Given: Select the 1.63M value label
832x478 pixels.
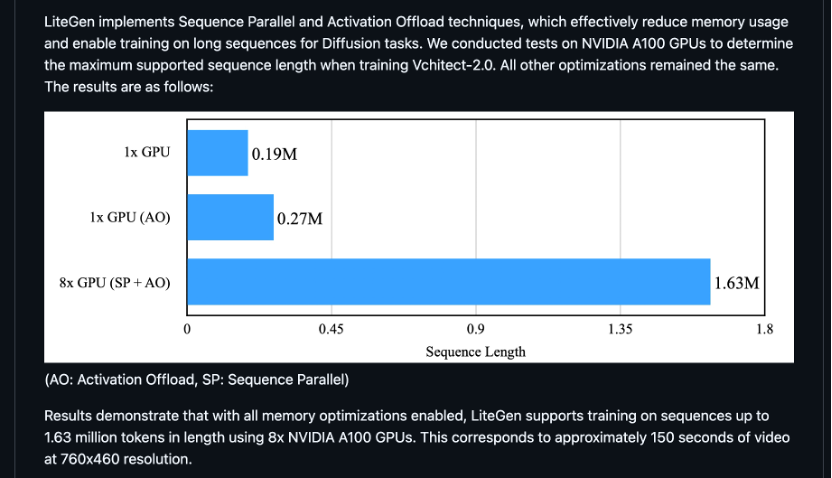Looking at the screenshot, I should (x=736, y=283).
